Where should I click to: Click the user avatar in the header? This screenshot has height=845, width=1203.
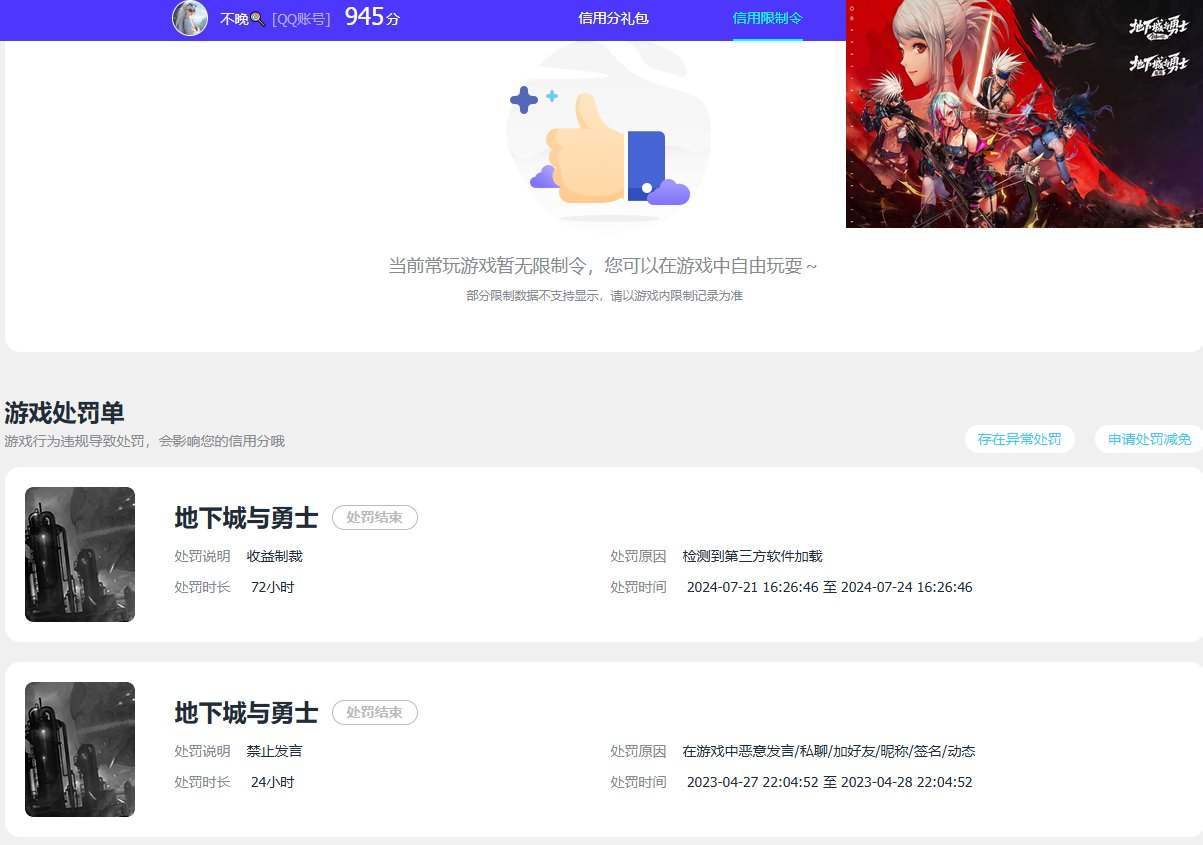tap(190, 18)
